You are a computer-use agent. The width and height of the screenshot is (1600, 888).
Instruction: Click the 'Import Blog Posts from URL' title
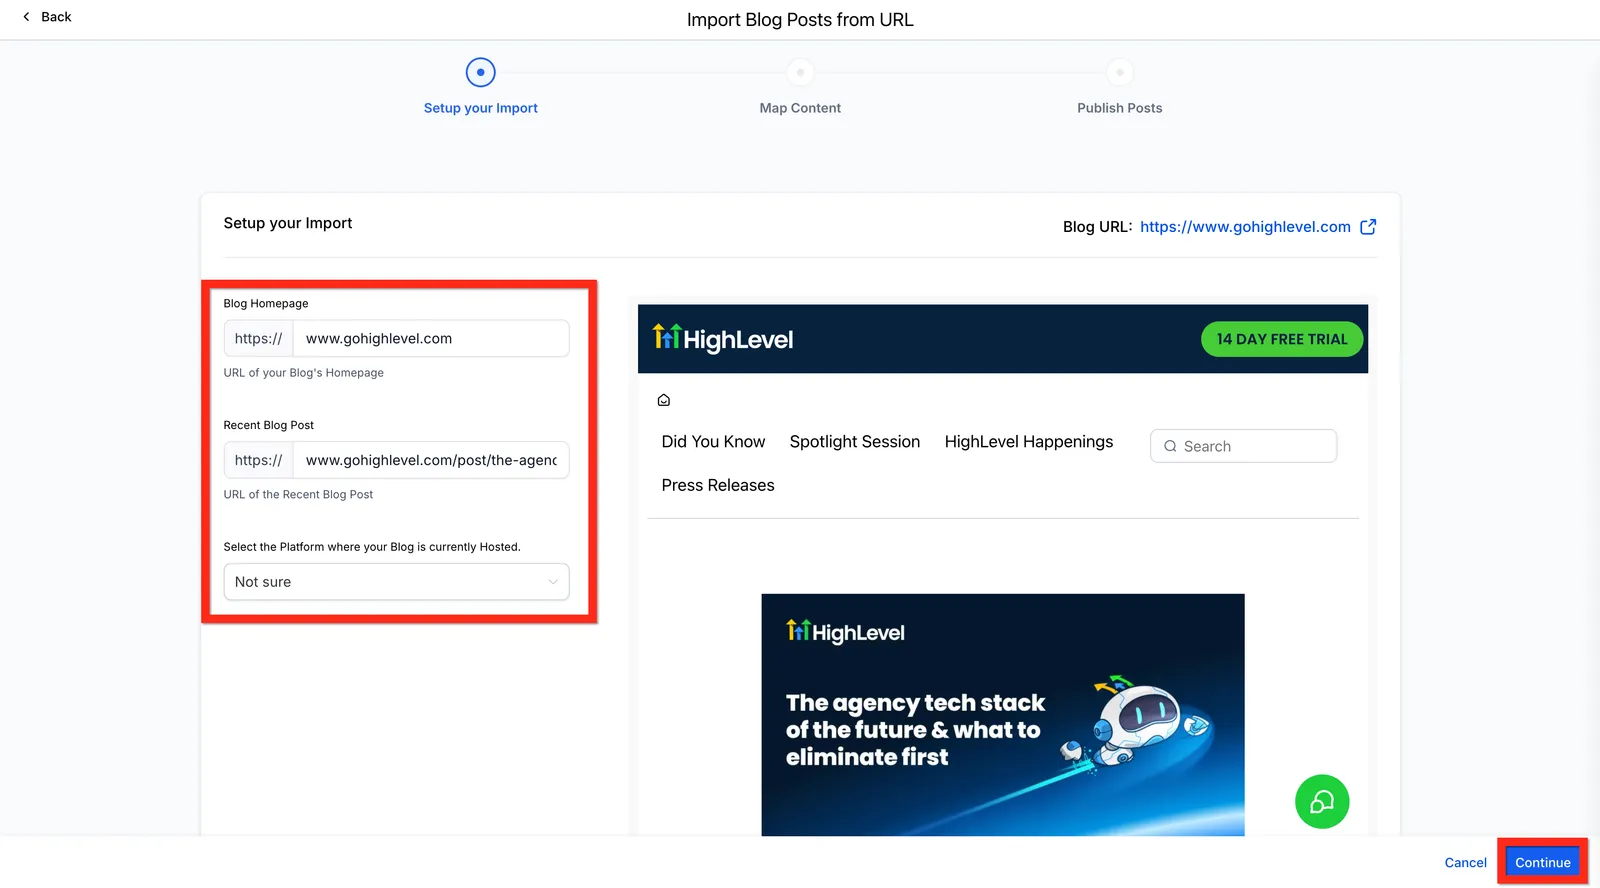click(x=800, y=20)
